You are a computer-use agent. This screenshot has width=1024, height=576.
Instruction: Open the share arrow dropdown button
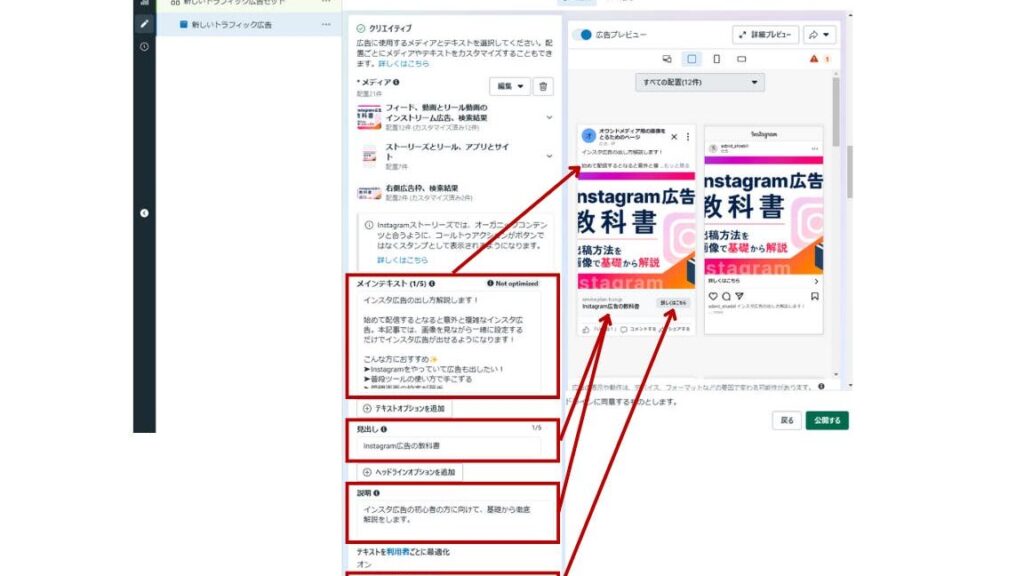pyautogui.click(x=819, y=35)
